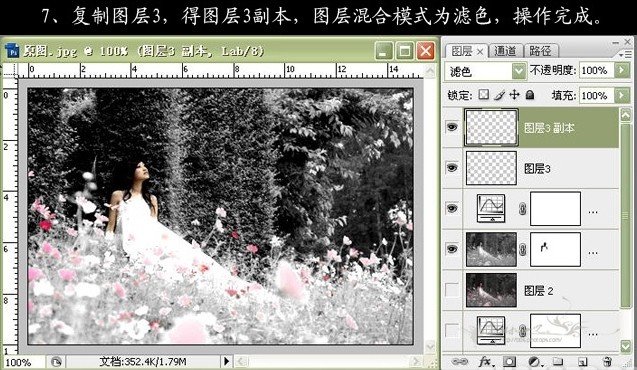637x370 pixels.
Task: Click the status bar document info icon
Action: [x=56, y=361]
